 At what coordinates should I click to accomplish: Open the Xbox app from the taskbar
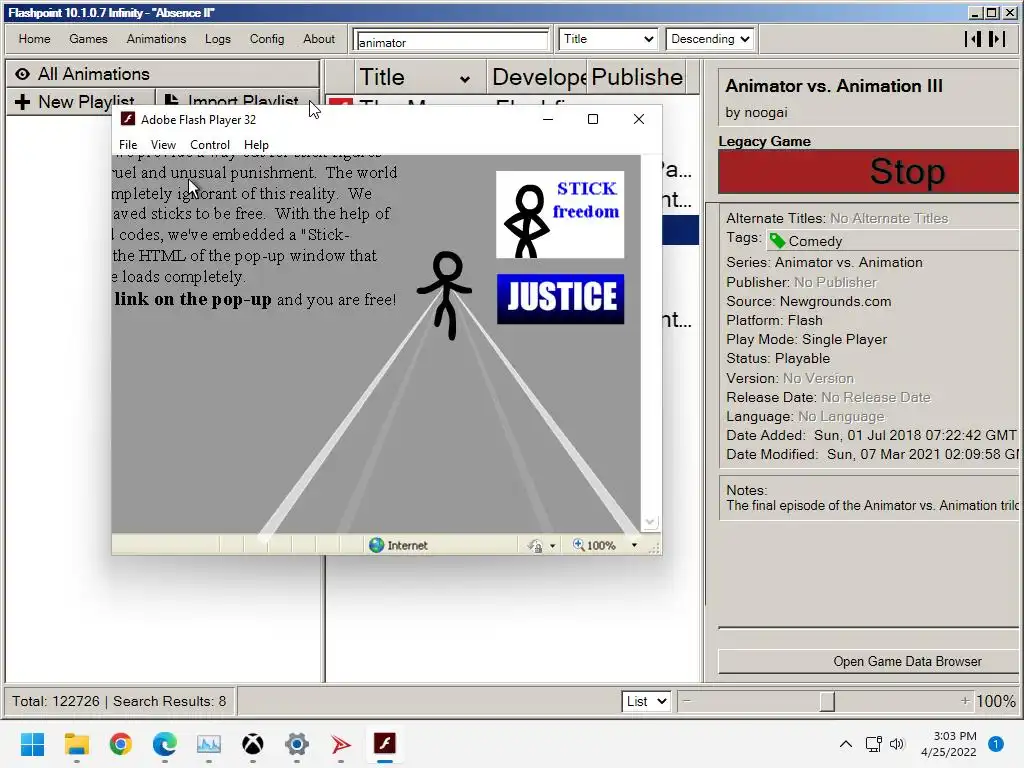[253, 744]
